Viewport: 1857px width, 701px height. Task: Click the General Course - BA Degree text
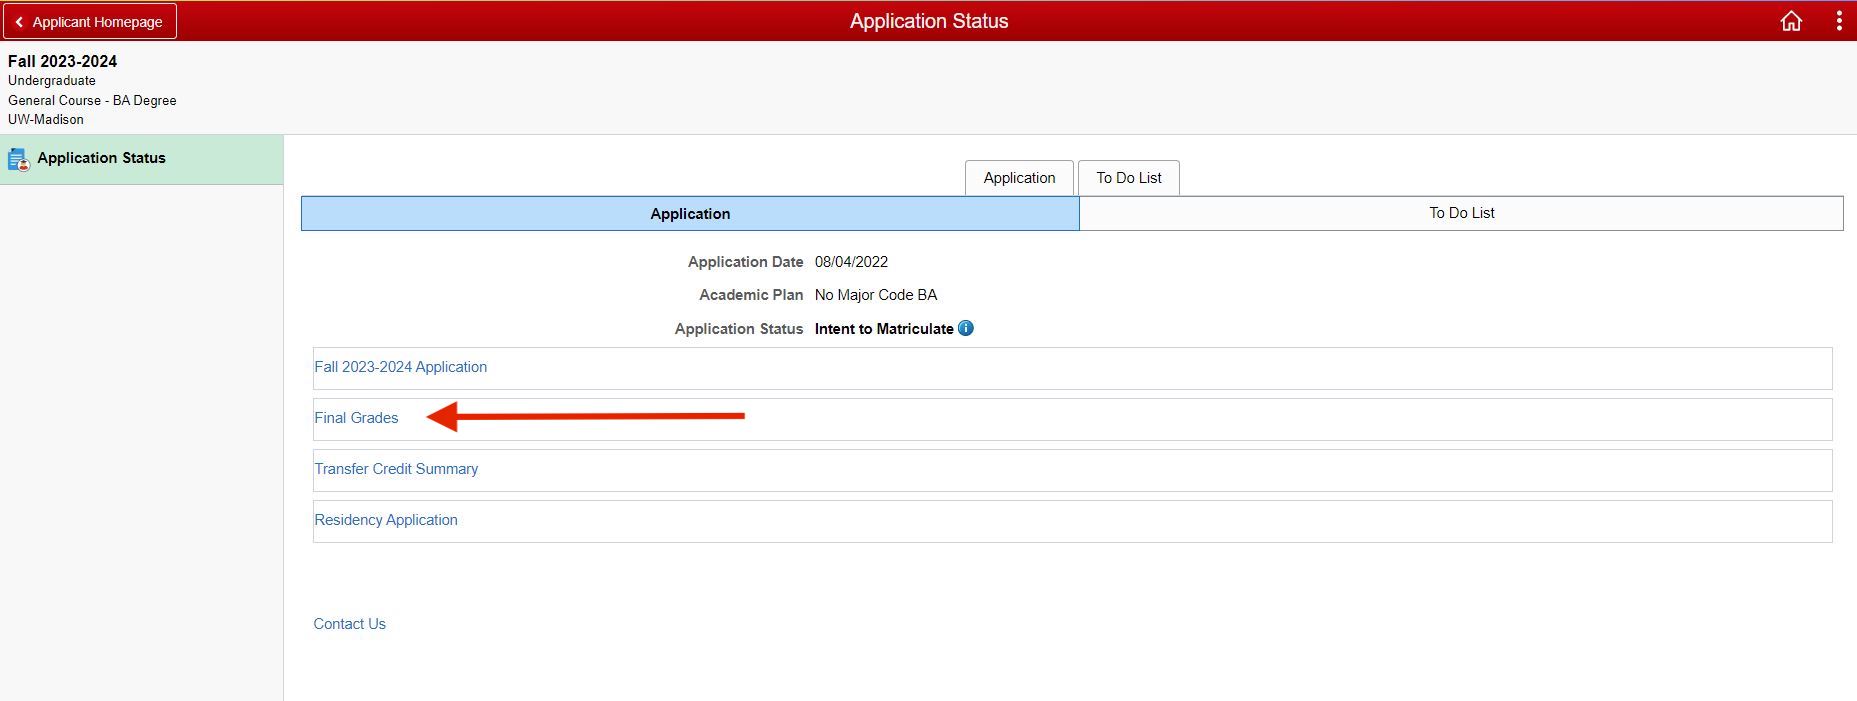[x=92, y=101]
